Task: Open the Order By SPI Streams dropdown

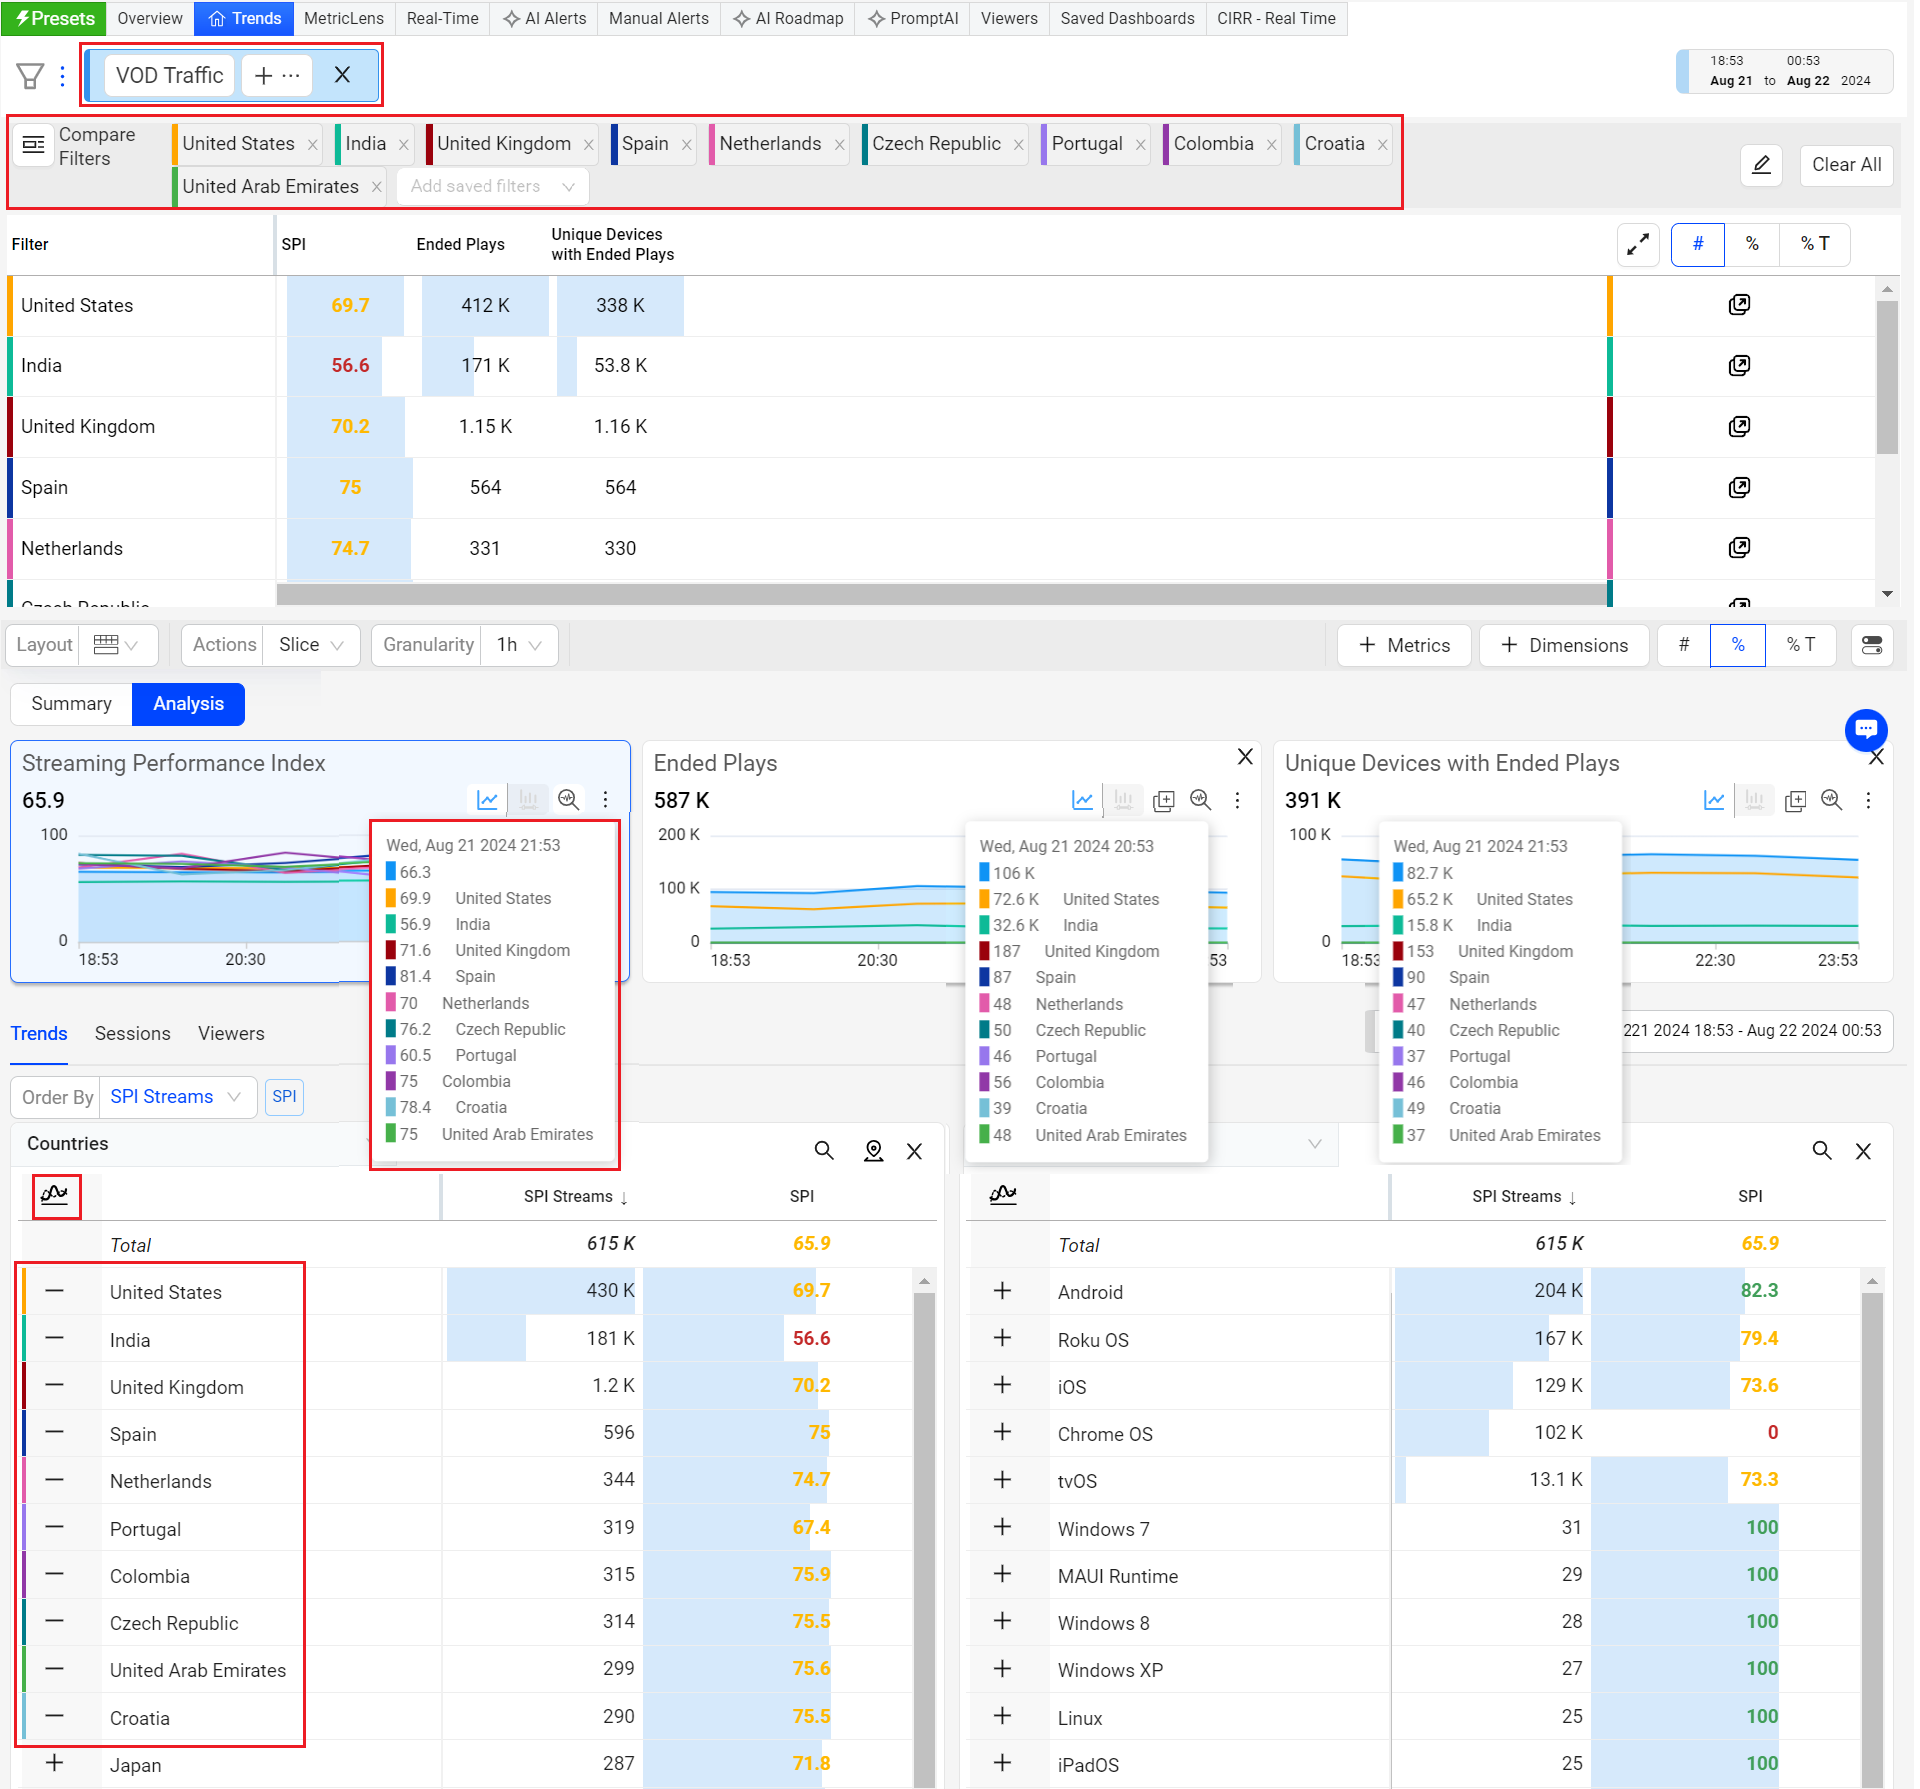Action: click(x=175, y=1097)
